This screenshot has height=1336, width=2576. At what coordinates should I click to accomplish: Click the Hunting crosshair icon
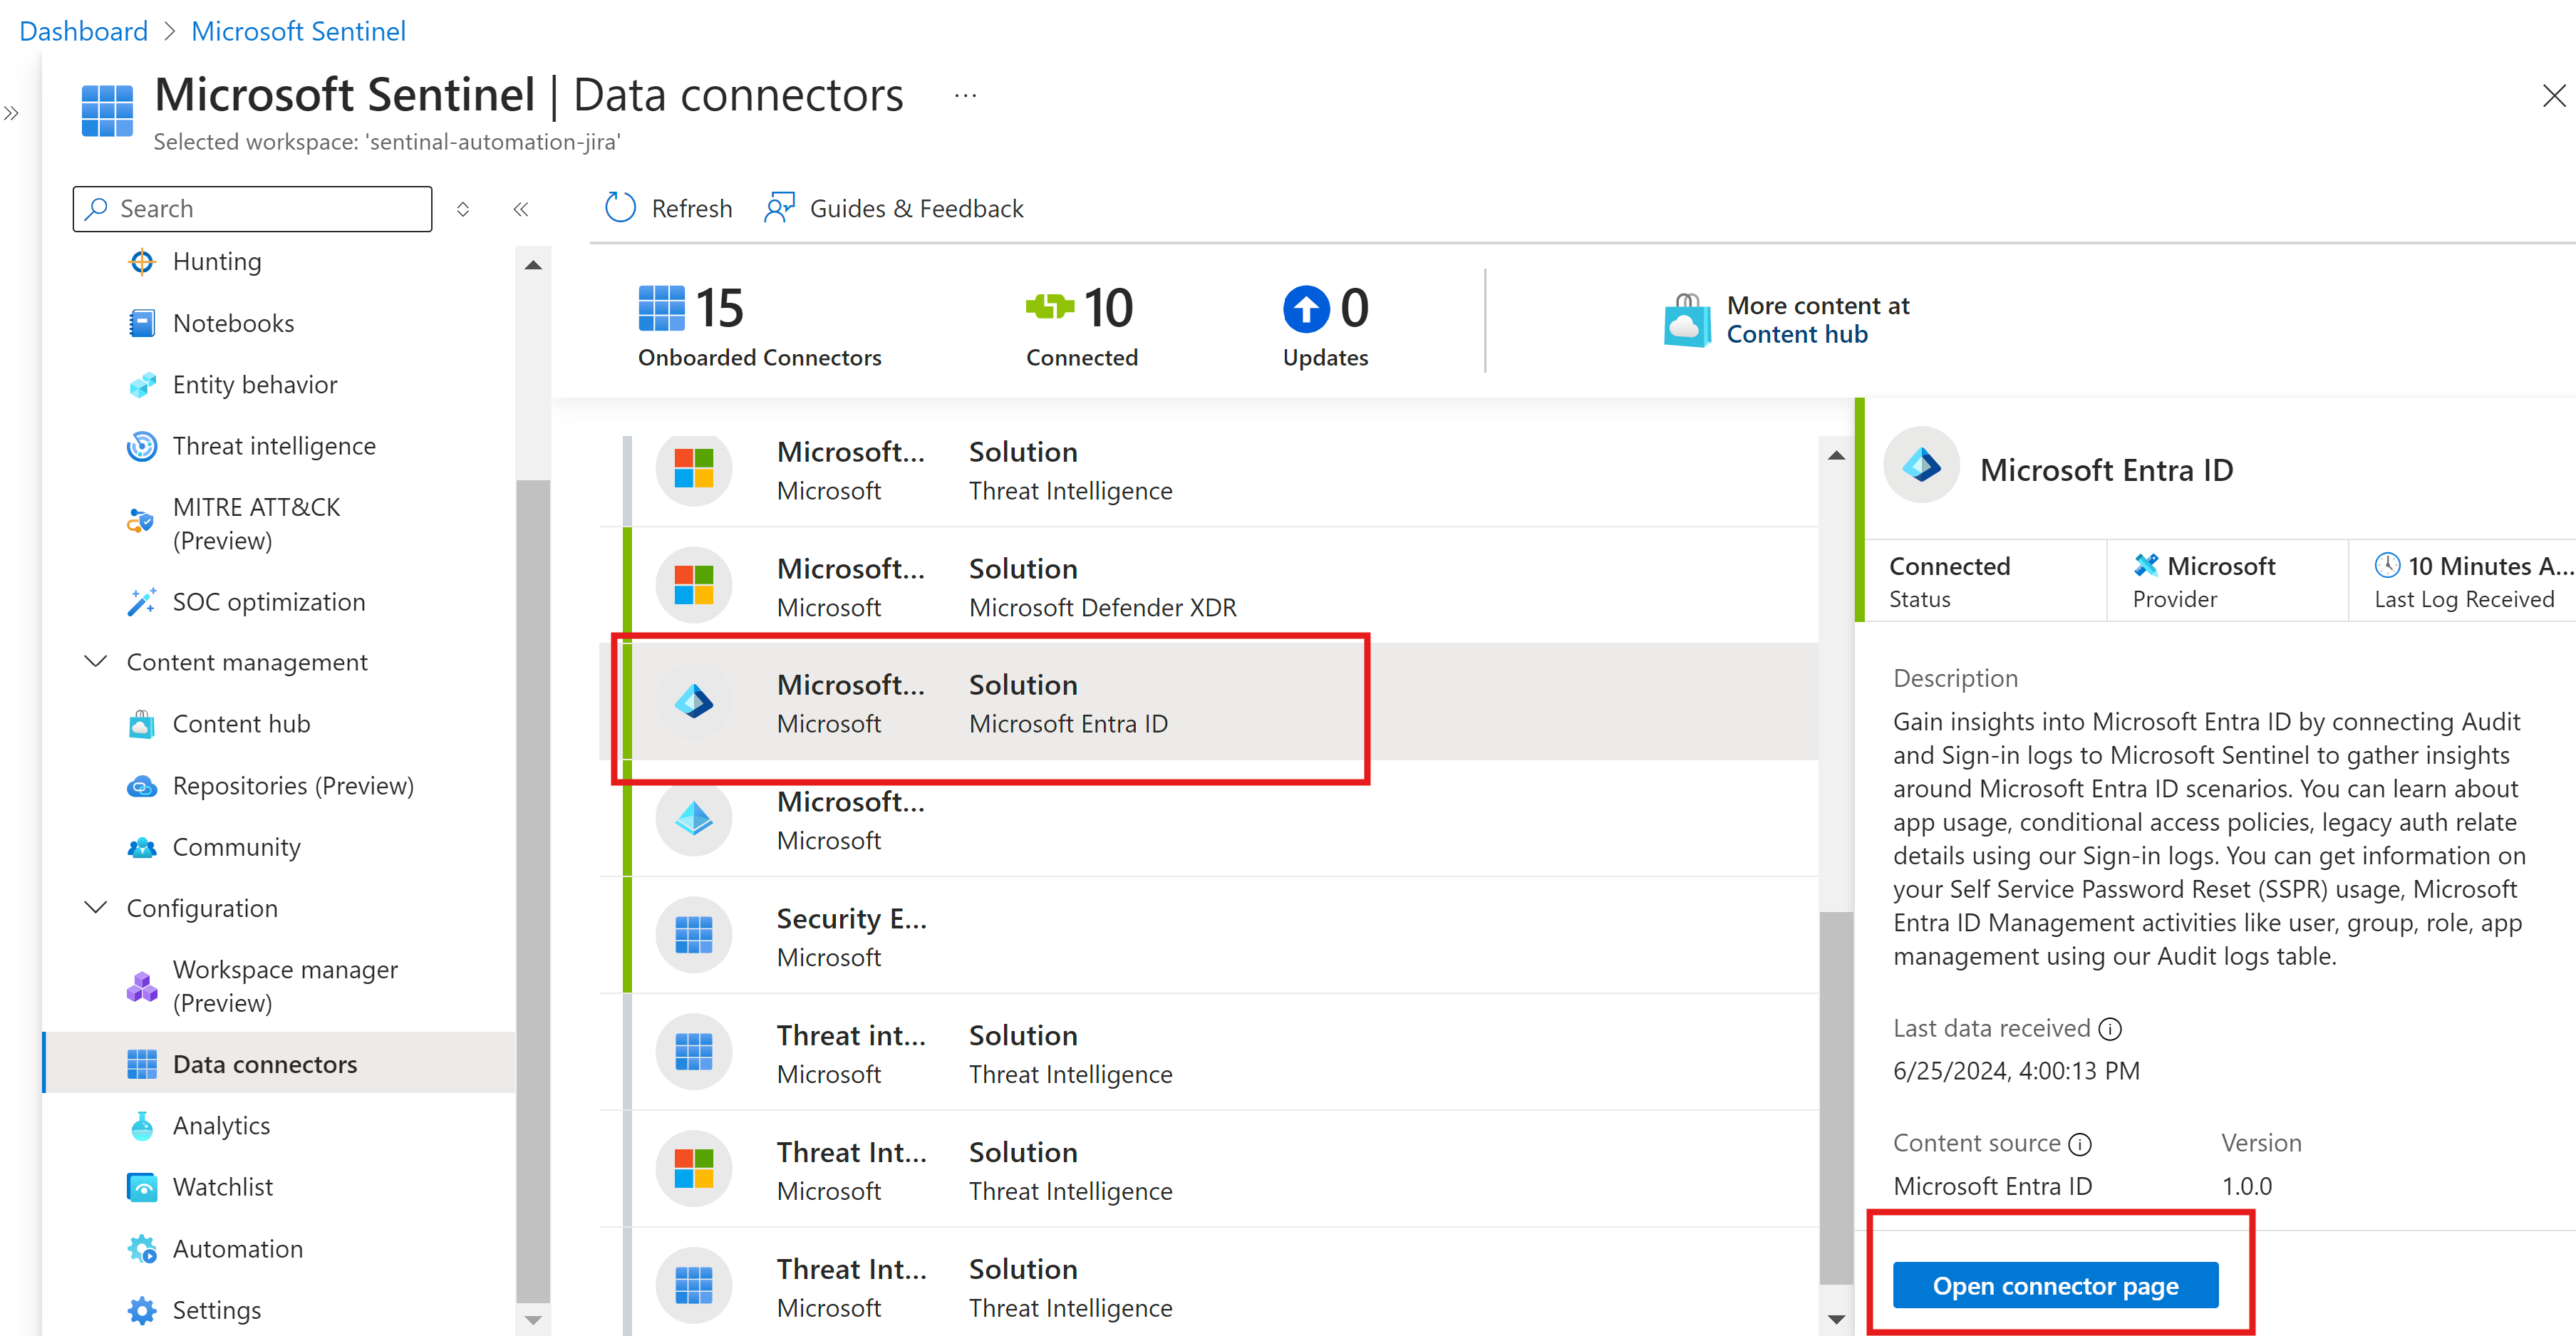click(142, 262)
